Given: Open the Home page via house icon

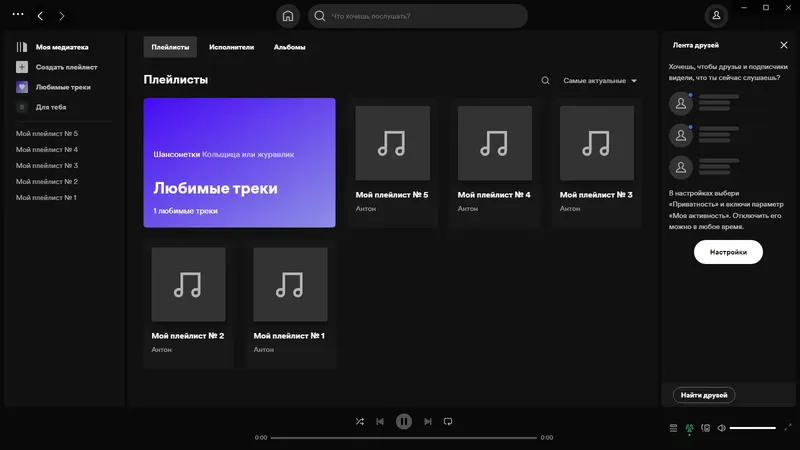Looking at the screenshot, I should (x=288, y=16).
